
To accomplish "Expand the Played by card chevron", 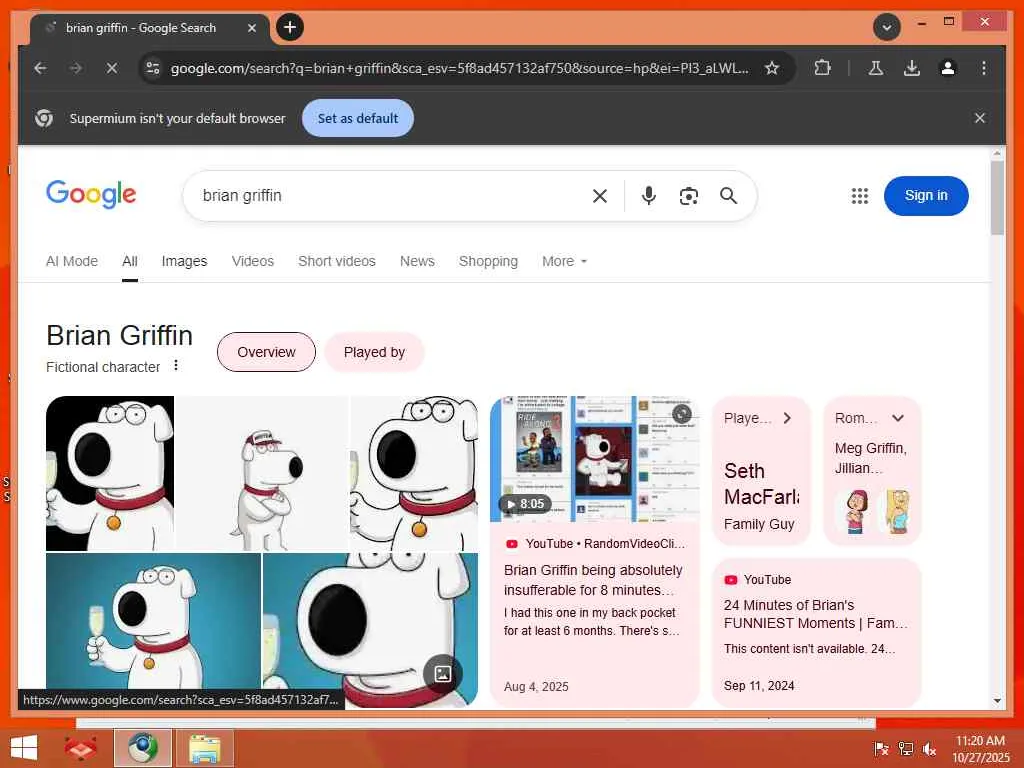I will point(787,418).
